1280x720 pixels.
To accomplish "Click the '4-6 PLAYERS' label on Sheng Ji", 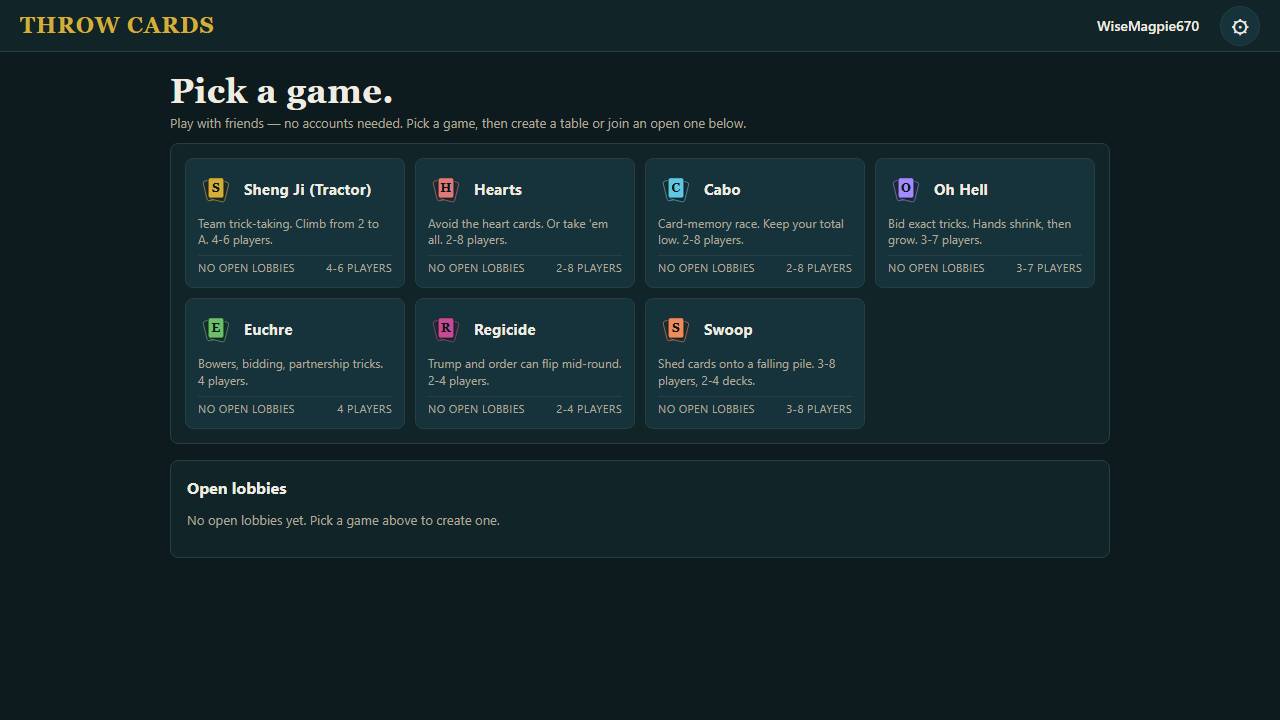I will (x=359, y=268).
